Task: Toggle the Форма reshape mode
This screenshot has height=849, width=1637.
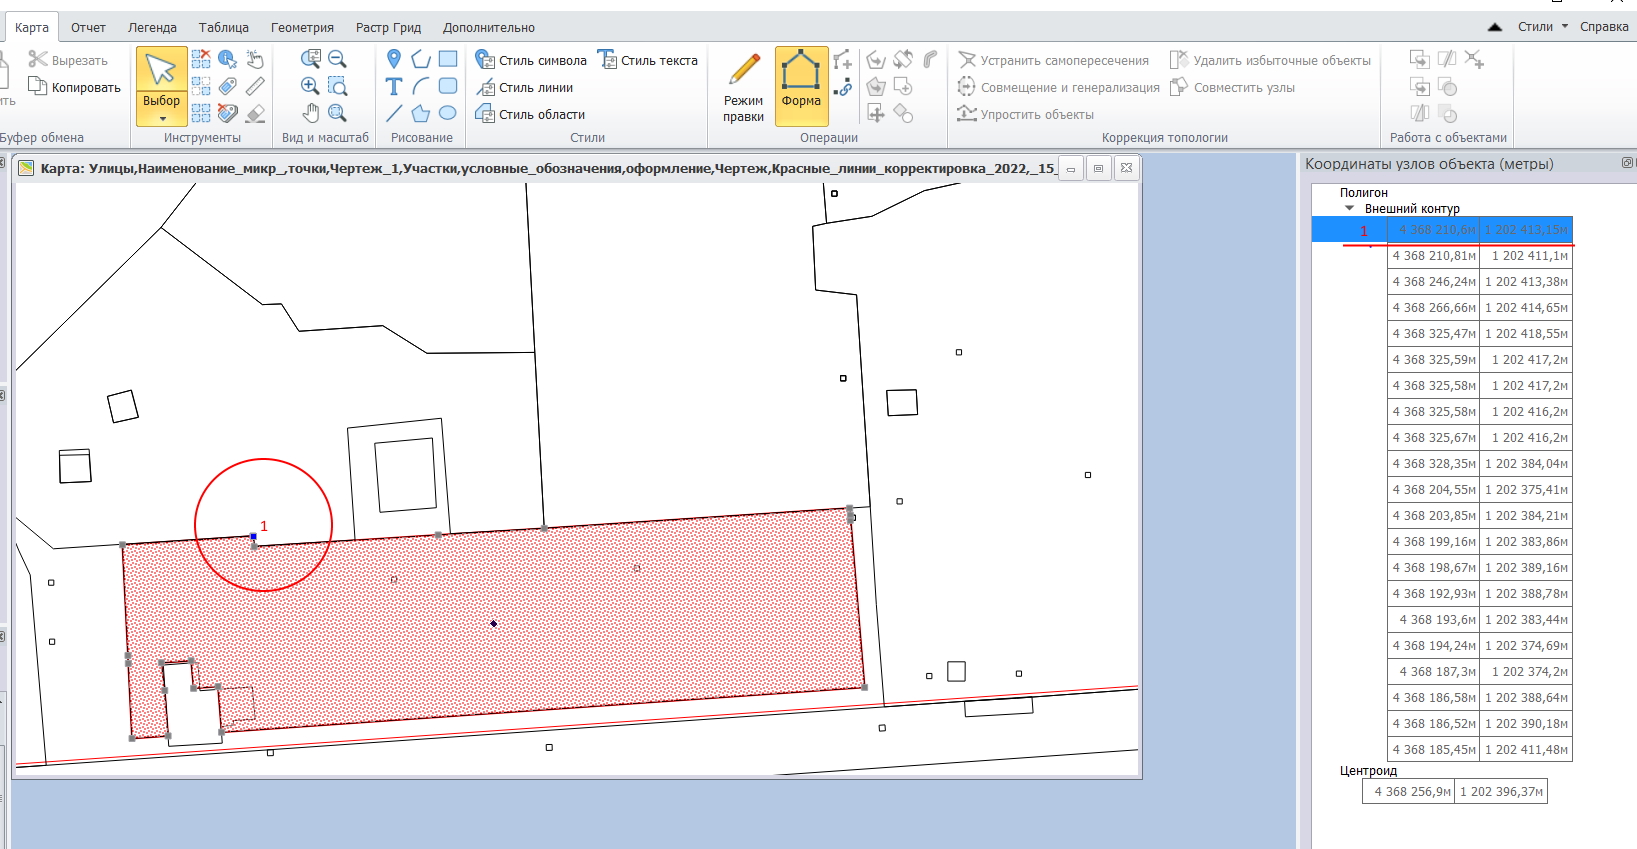Action: tap(801, 84)
